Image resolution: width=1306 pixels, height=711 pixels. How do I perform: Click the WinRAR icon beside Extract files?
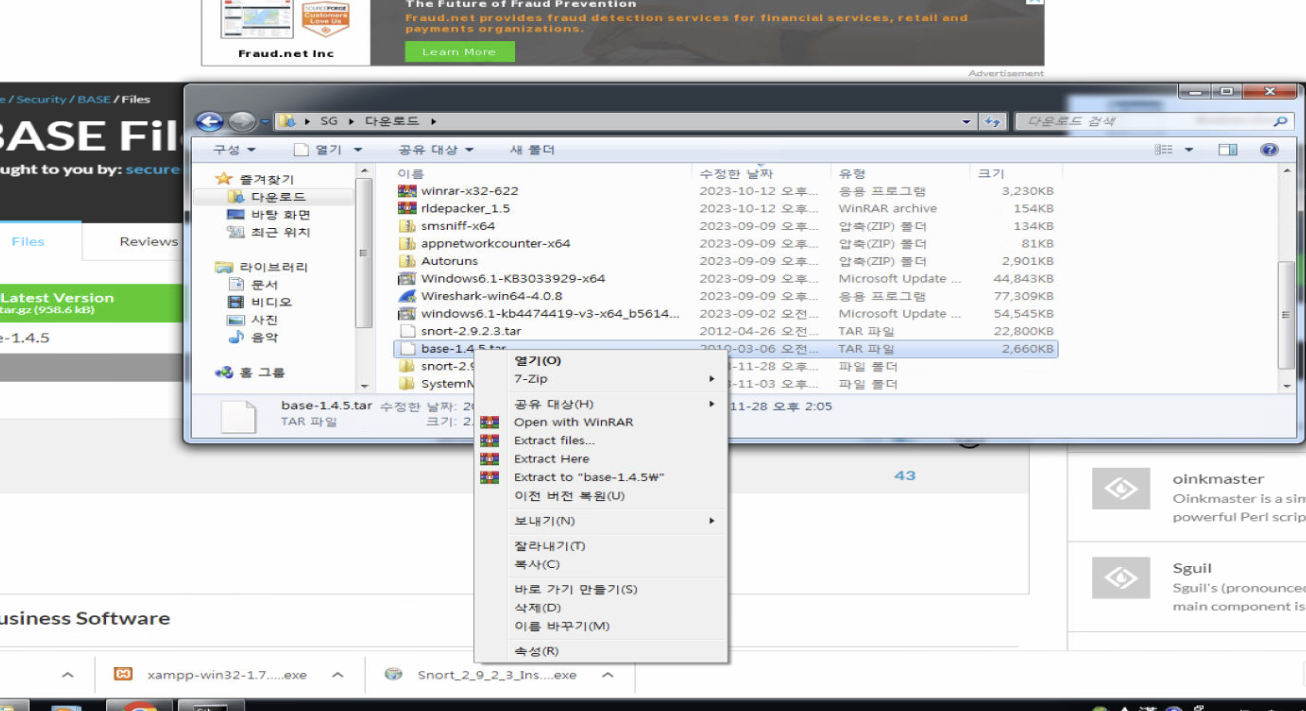pos(489,440)
